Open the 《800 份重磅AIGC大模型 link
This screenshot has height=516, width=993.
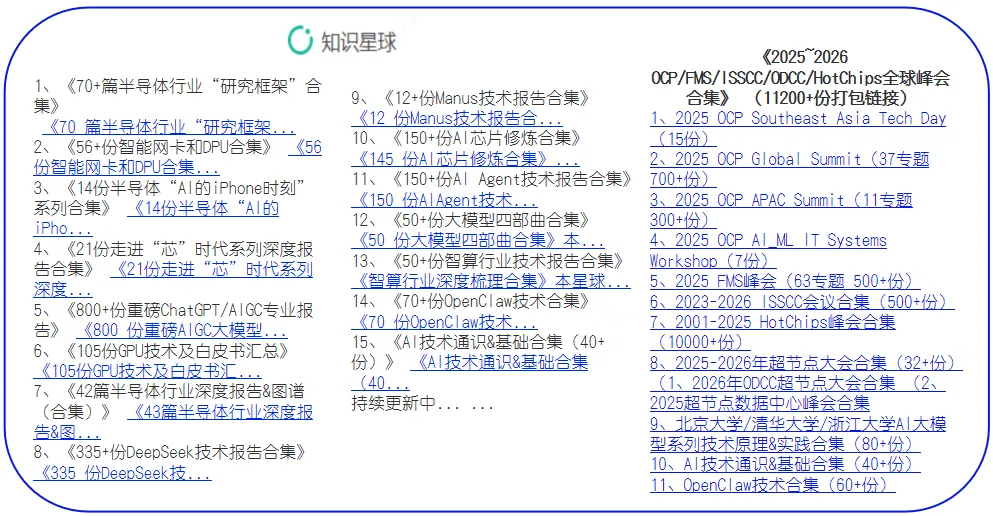tap(181, 330)
